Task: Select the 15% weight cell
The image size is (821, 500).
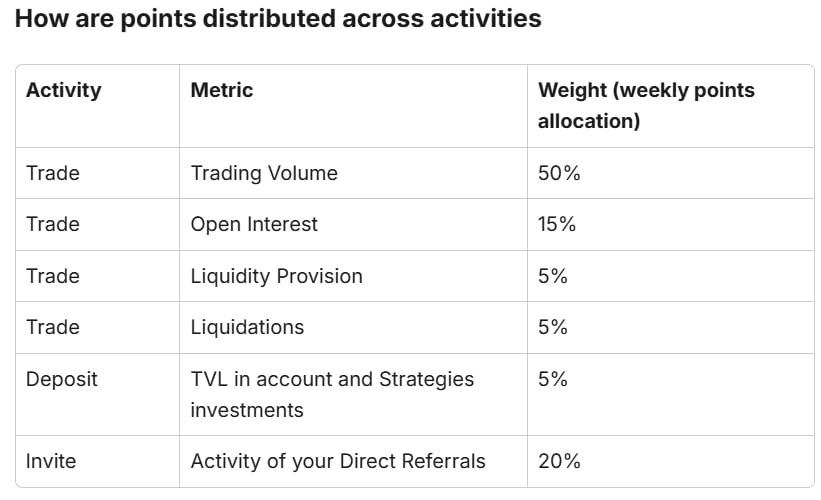Action: click(x=557, y=225)
